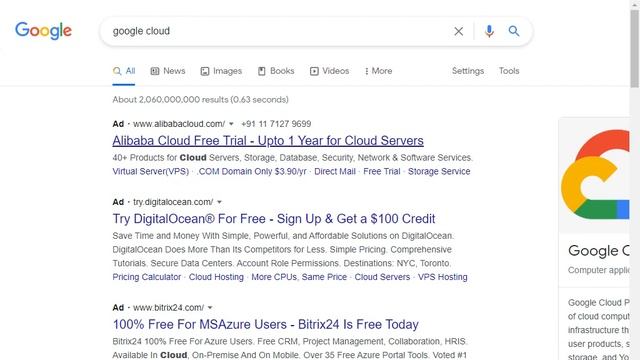Click the www.alibabacloud.com/ ad URL
The height and width of the screenshot is (360, 640).
coord(179,124)
